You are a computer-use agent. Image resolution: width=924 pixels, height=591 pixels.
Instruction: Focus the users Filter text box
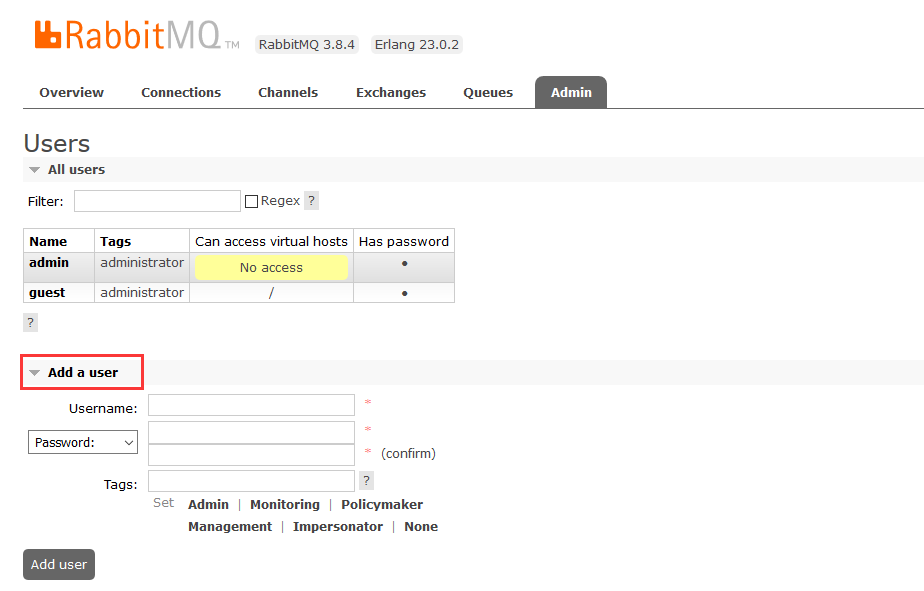(157, 201)
